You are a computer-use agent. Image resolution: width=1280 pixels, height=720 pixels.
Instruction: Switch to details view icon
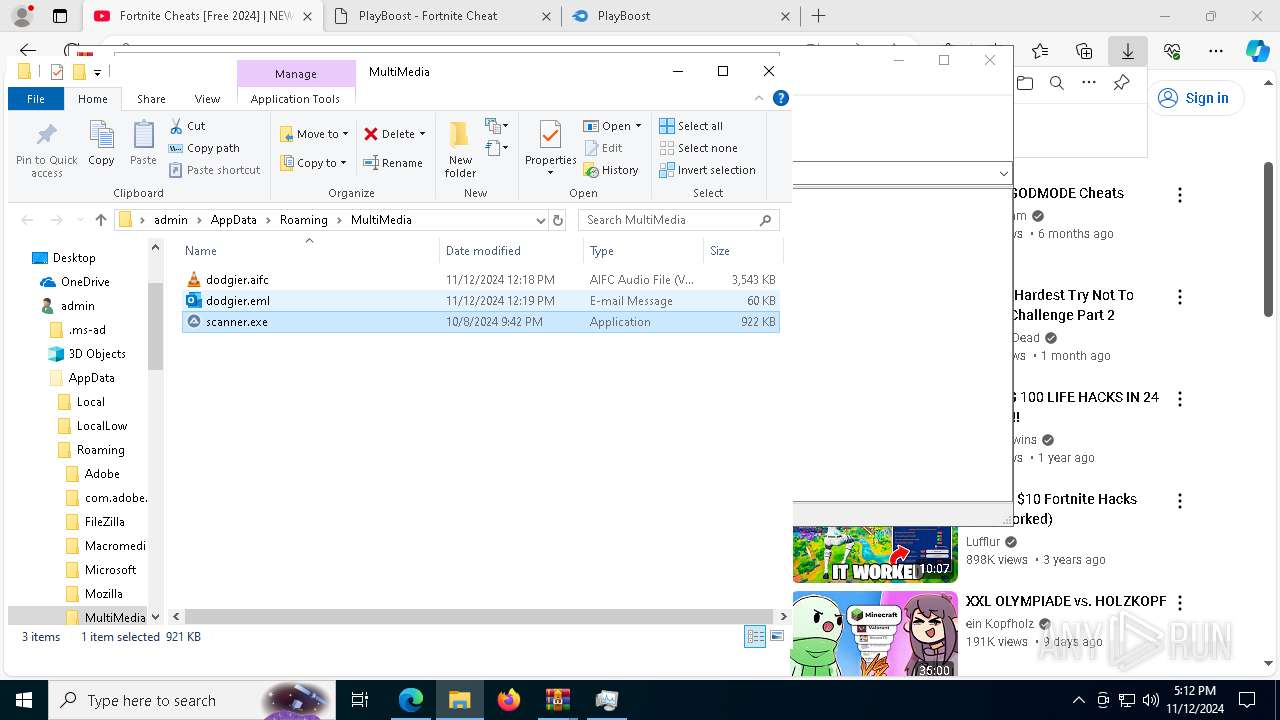coord(755,637)
